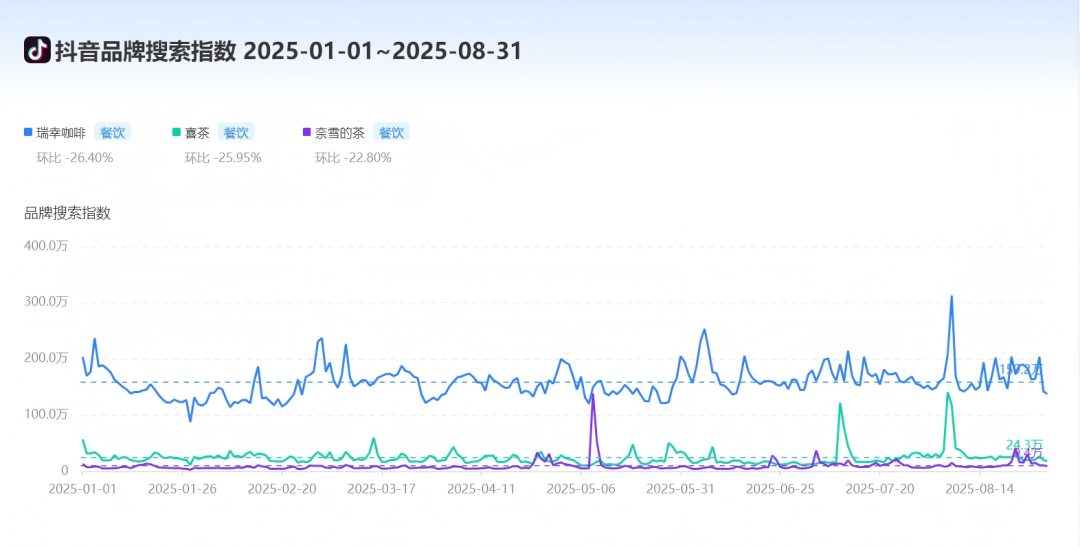The width and height of the screenshot is (1080, 547).
Task: Click the 品牌搜索指数 chart heading
Action: click(x=68, y=213)
